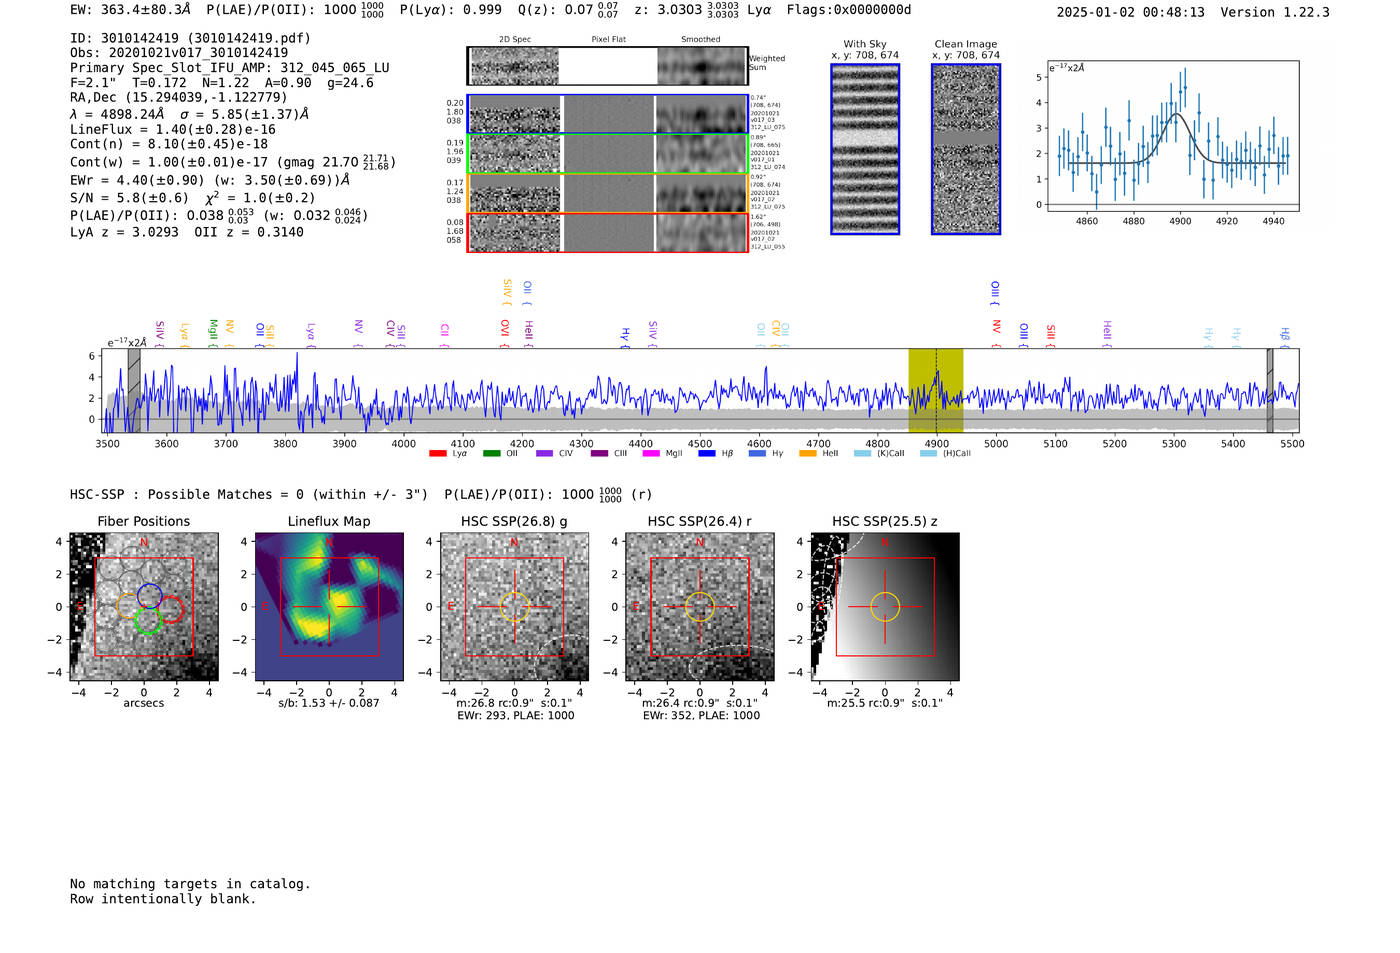Click the magenta CIII line label above spectrum

tap(445, 334)
